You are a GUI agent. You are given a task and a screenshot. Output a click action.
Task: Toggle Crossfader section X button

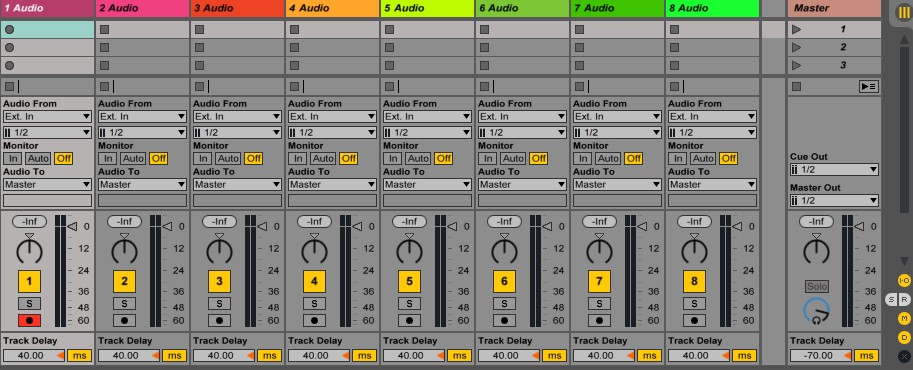pyautogui.click(x=904, y=356)
